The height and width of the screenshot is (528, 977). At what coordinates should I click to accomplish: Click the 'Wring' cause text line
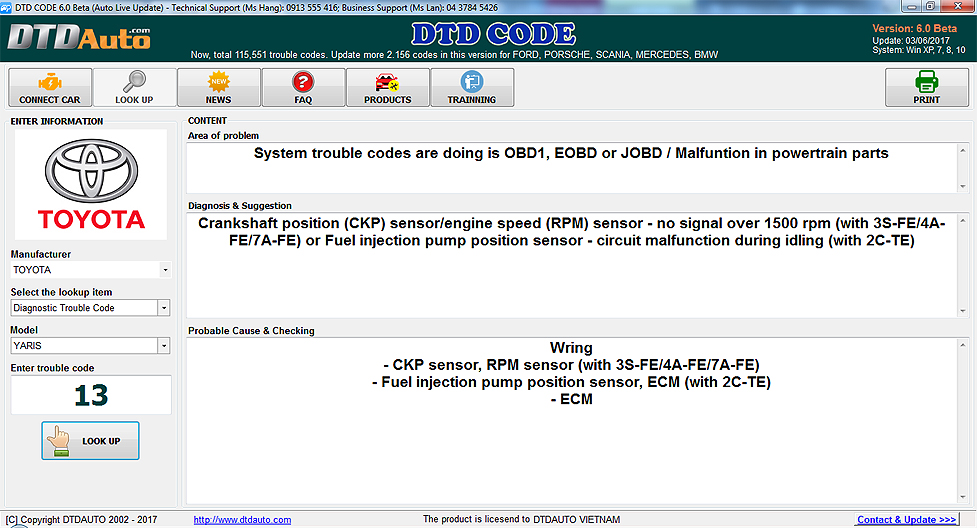pyautogui.click(x=571, y=348)
